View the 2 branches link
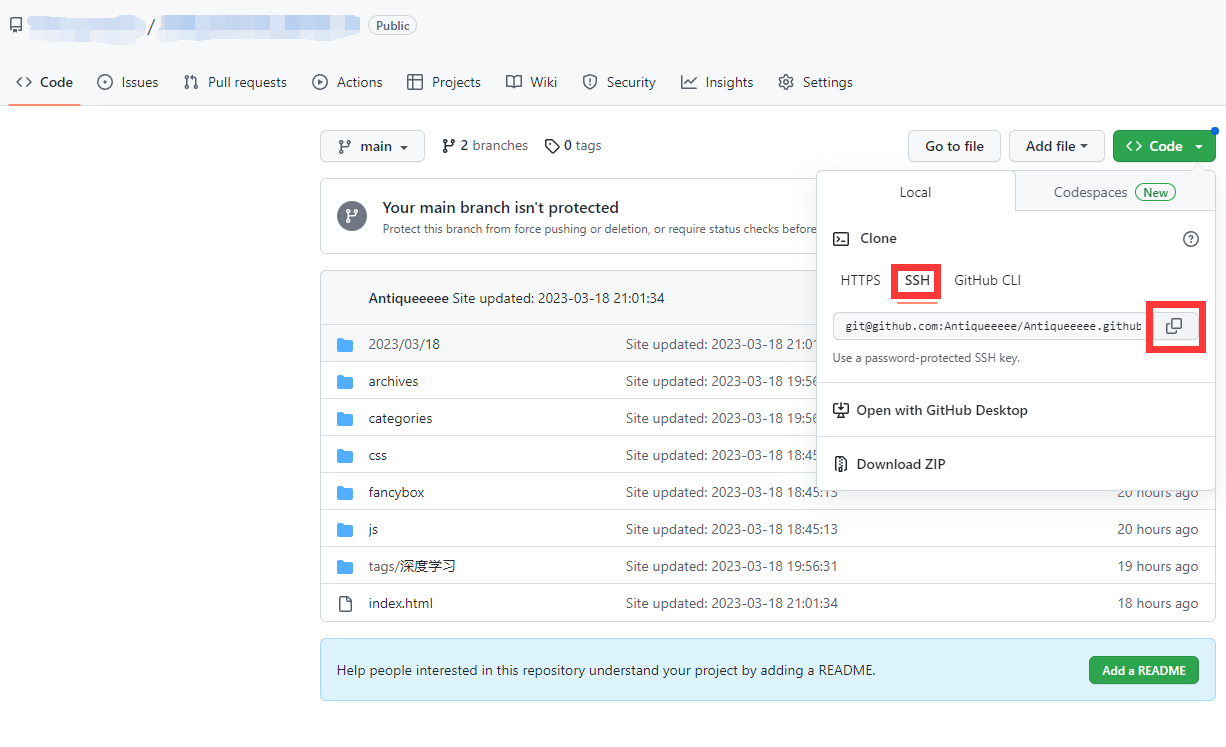This screenshot has height=747, width=1226. pos(485,146)
